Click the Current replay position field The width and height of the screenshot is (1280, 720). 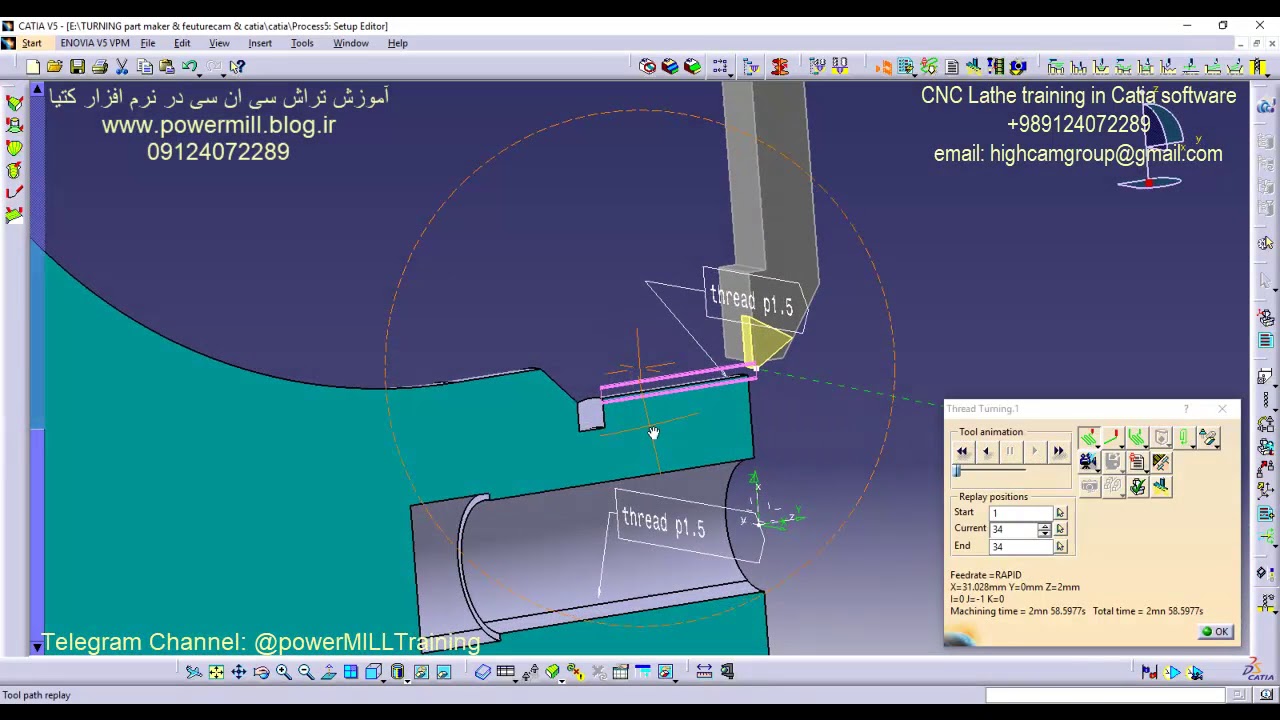click(x=1014, y=530)
